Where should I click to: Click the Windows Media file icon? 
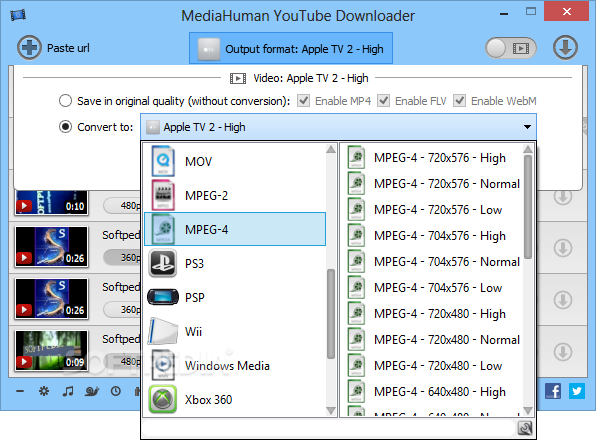pos(163,365)
